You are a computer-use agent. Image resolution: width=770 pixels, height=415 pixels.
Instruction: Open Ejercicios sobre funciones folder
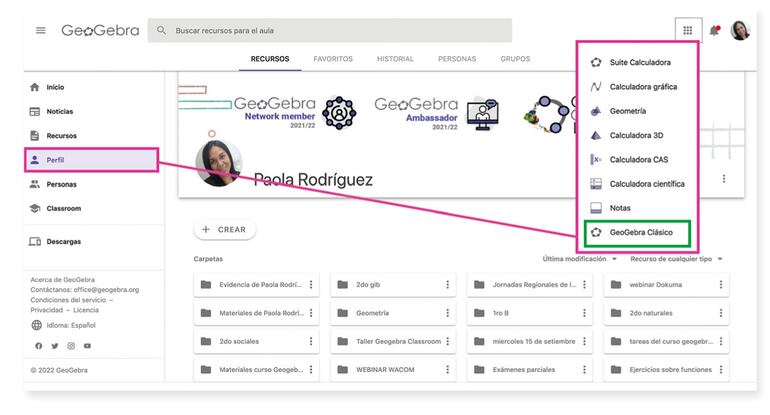(666, 369)
